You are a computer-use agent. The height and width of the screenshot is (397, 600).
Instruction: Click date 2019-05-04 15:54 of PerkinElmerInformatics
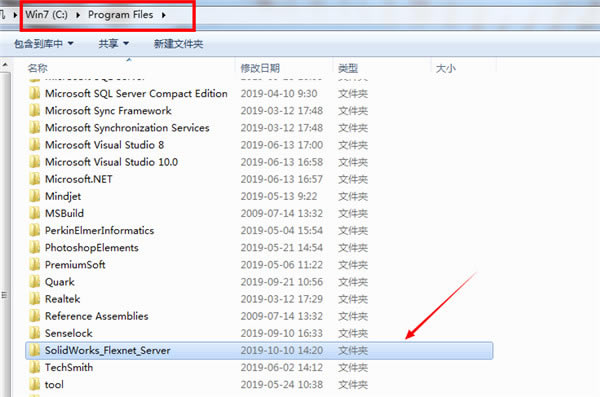pos(282,230)
